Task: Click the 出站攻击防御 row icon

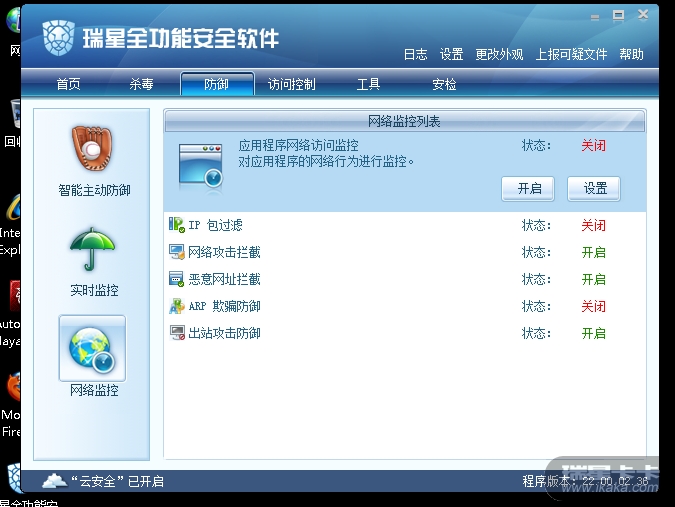Action: tap(176, 333)
